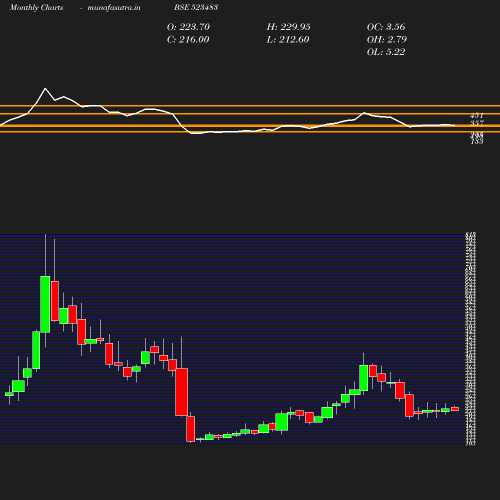500x500 pixels.
Task: Click the largest red candlestick body
Action: coord(181,392)
